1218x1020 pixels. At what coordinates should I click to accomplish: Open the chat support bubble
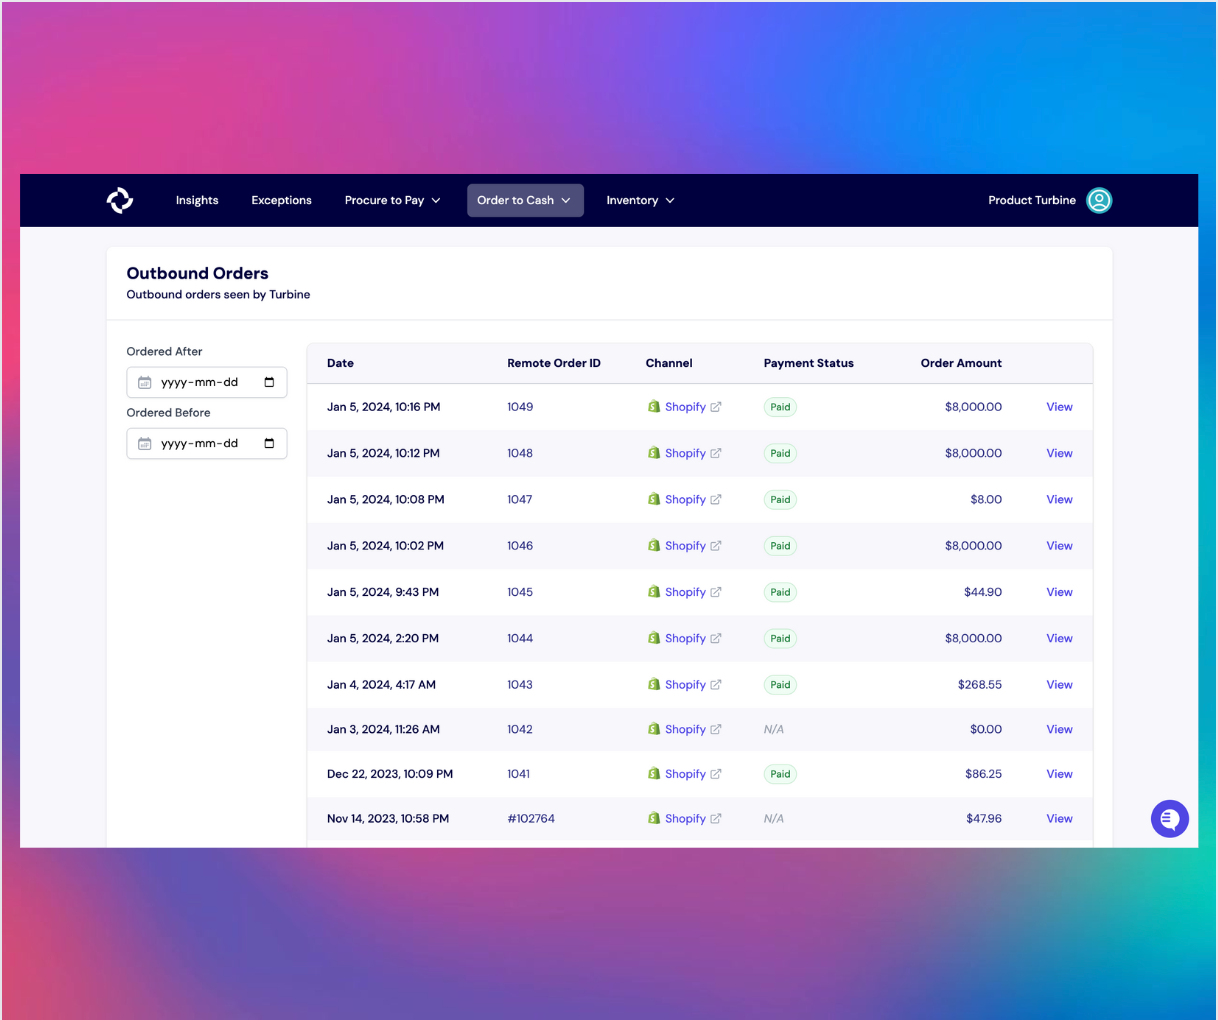(x=1169, y=818)
